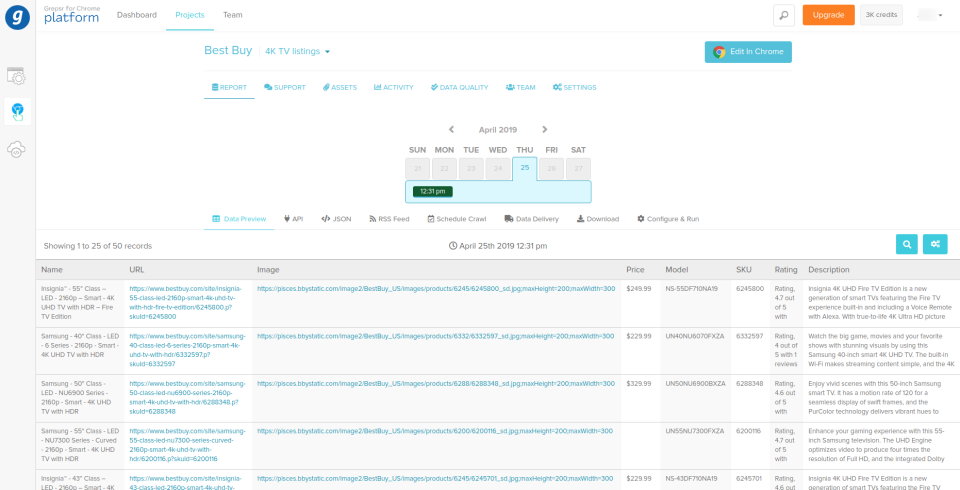
Task: Open the Data Delivery tab
Action: coord(531,219)
